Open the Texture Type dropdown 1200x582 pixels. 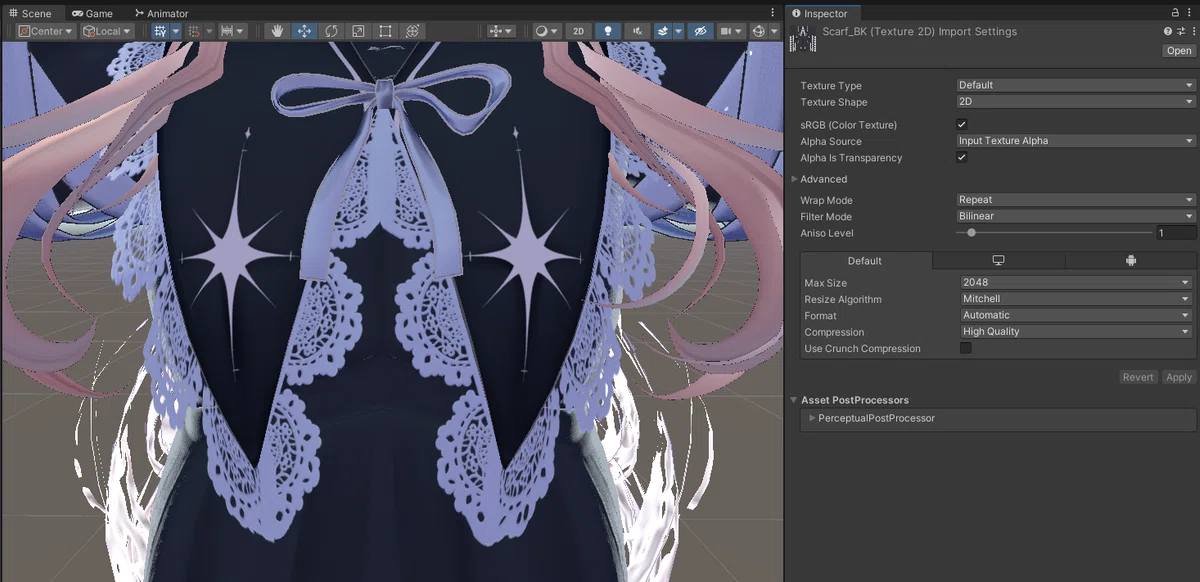pyautogui.click(x=1076, y=85)
